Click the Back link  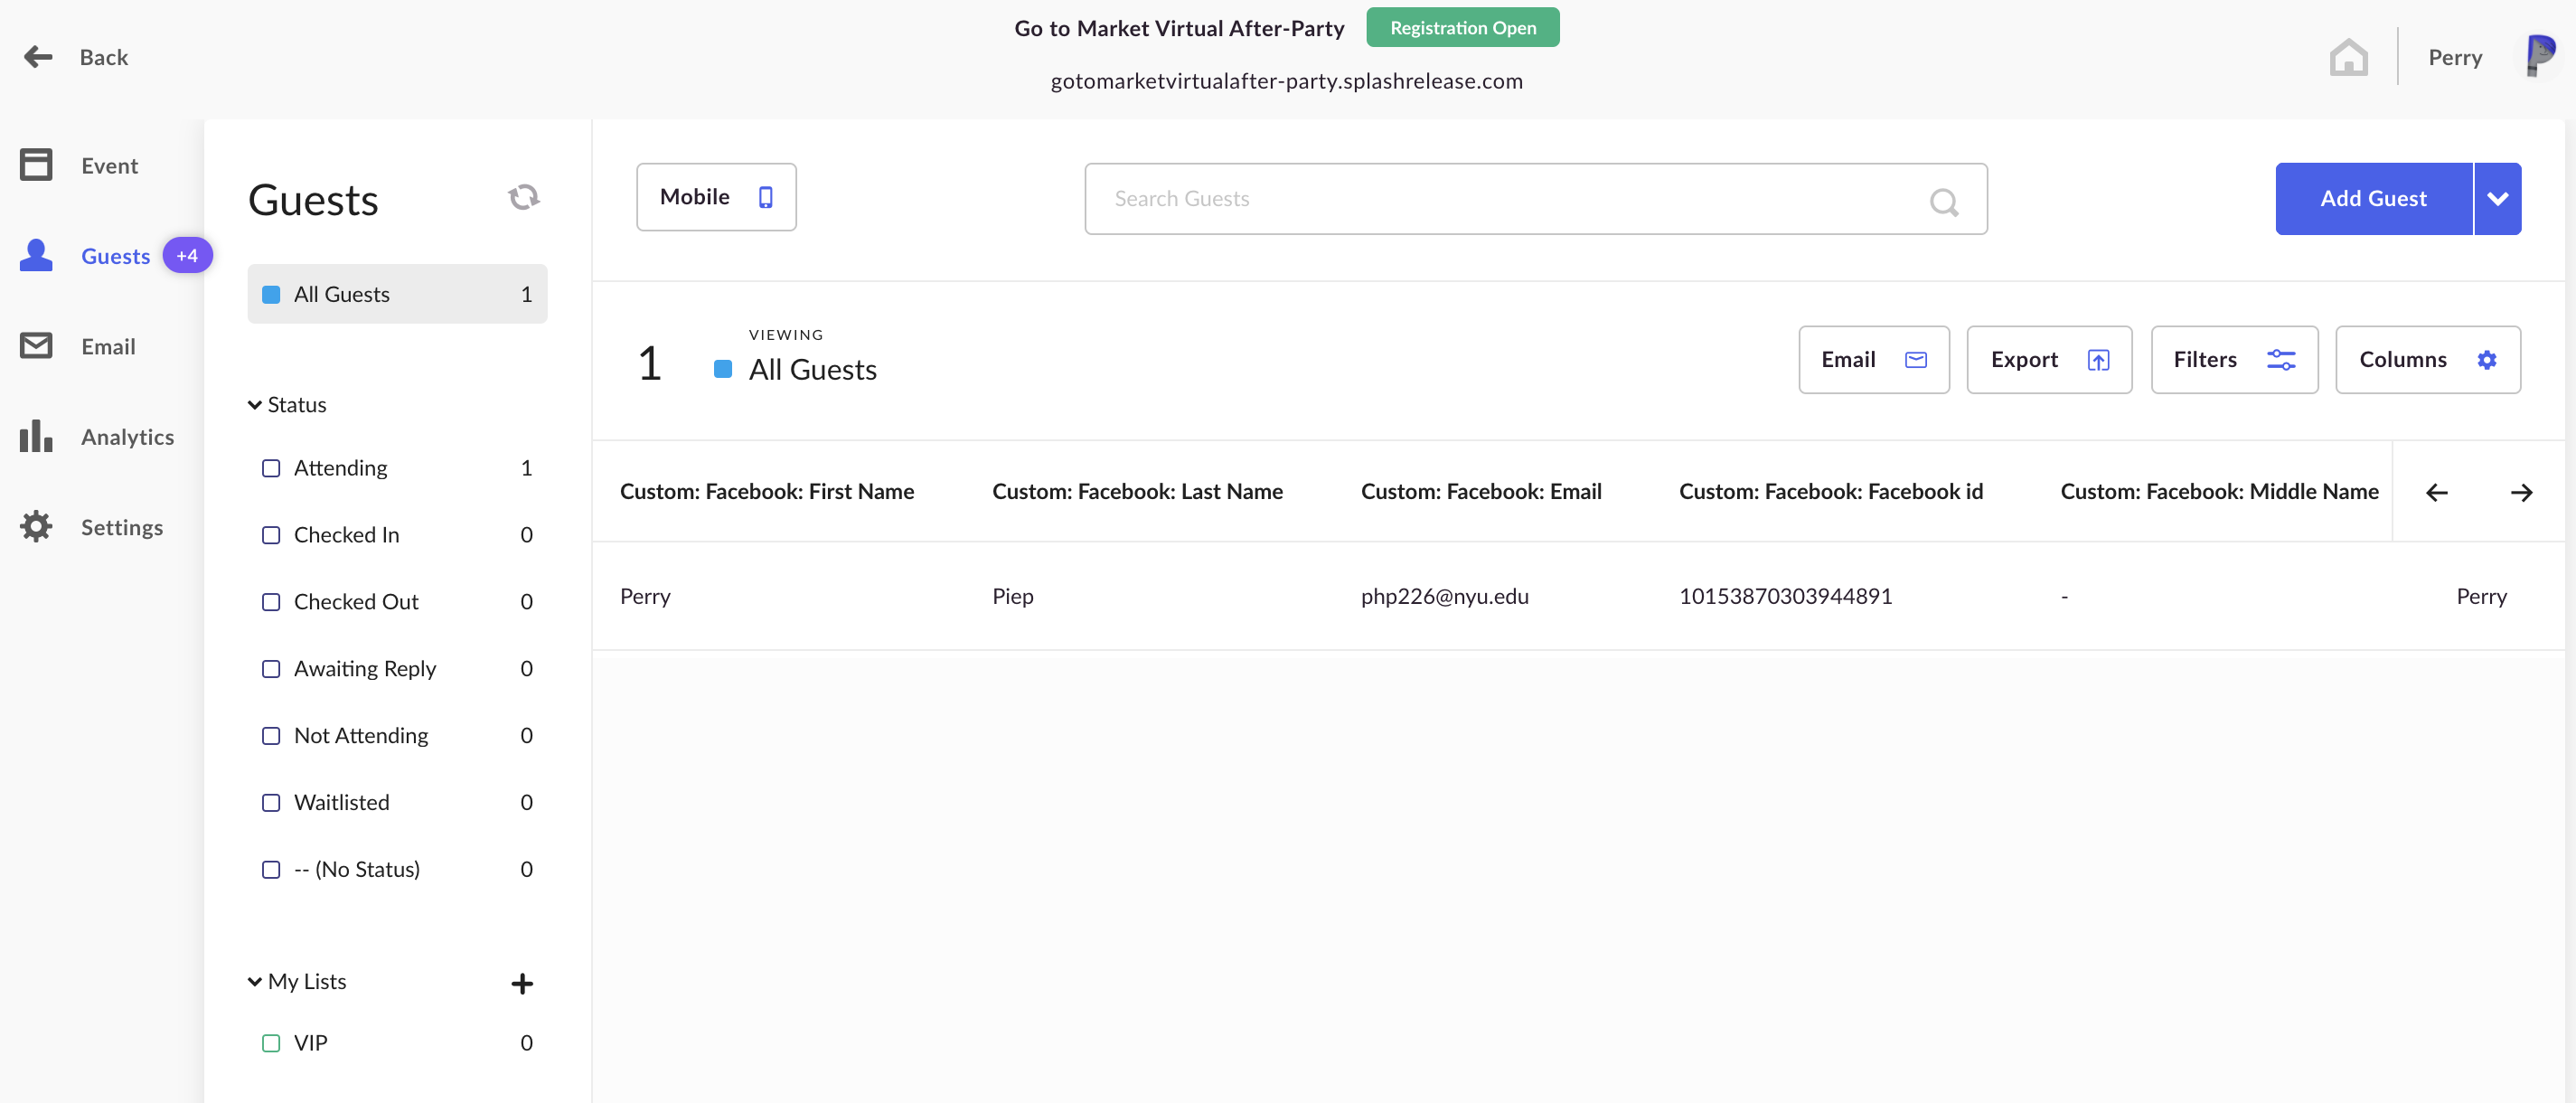[x=104, y=57]
